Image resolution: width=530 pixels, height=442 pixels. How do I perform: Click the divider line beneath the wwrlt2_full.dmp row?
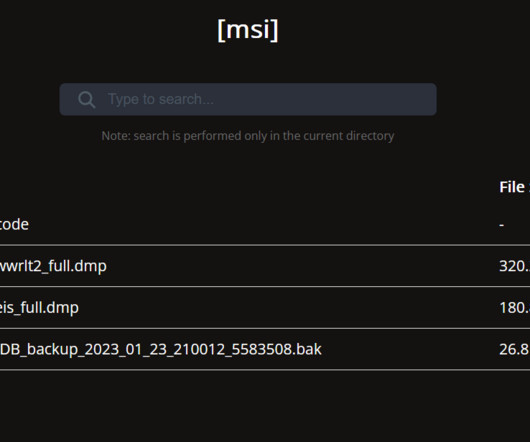tap(265, 287)
